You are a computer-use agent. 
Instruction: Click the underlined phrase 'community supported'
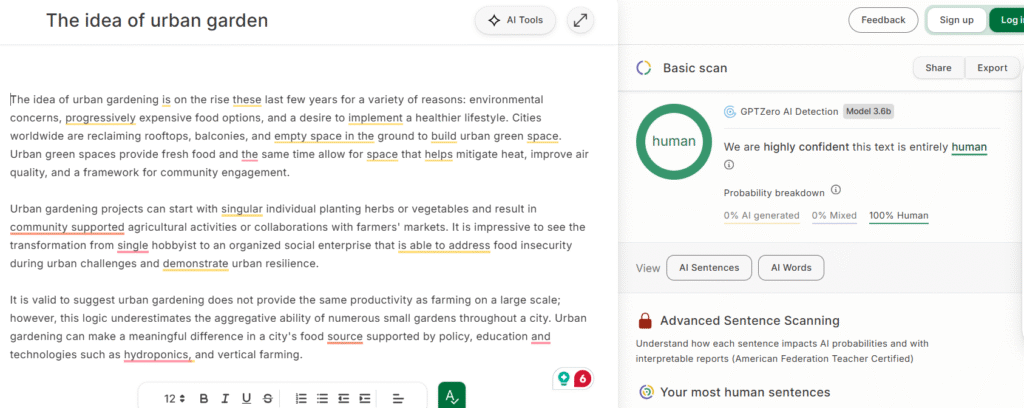point(67,227)
